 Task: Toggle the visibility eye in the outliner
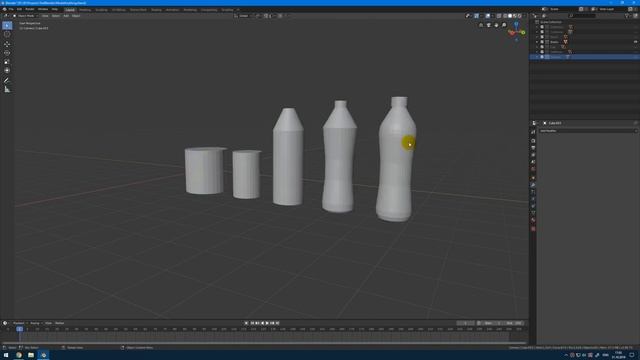pos(636,42)
